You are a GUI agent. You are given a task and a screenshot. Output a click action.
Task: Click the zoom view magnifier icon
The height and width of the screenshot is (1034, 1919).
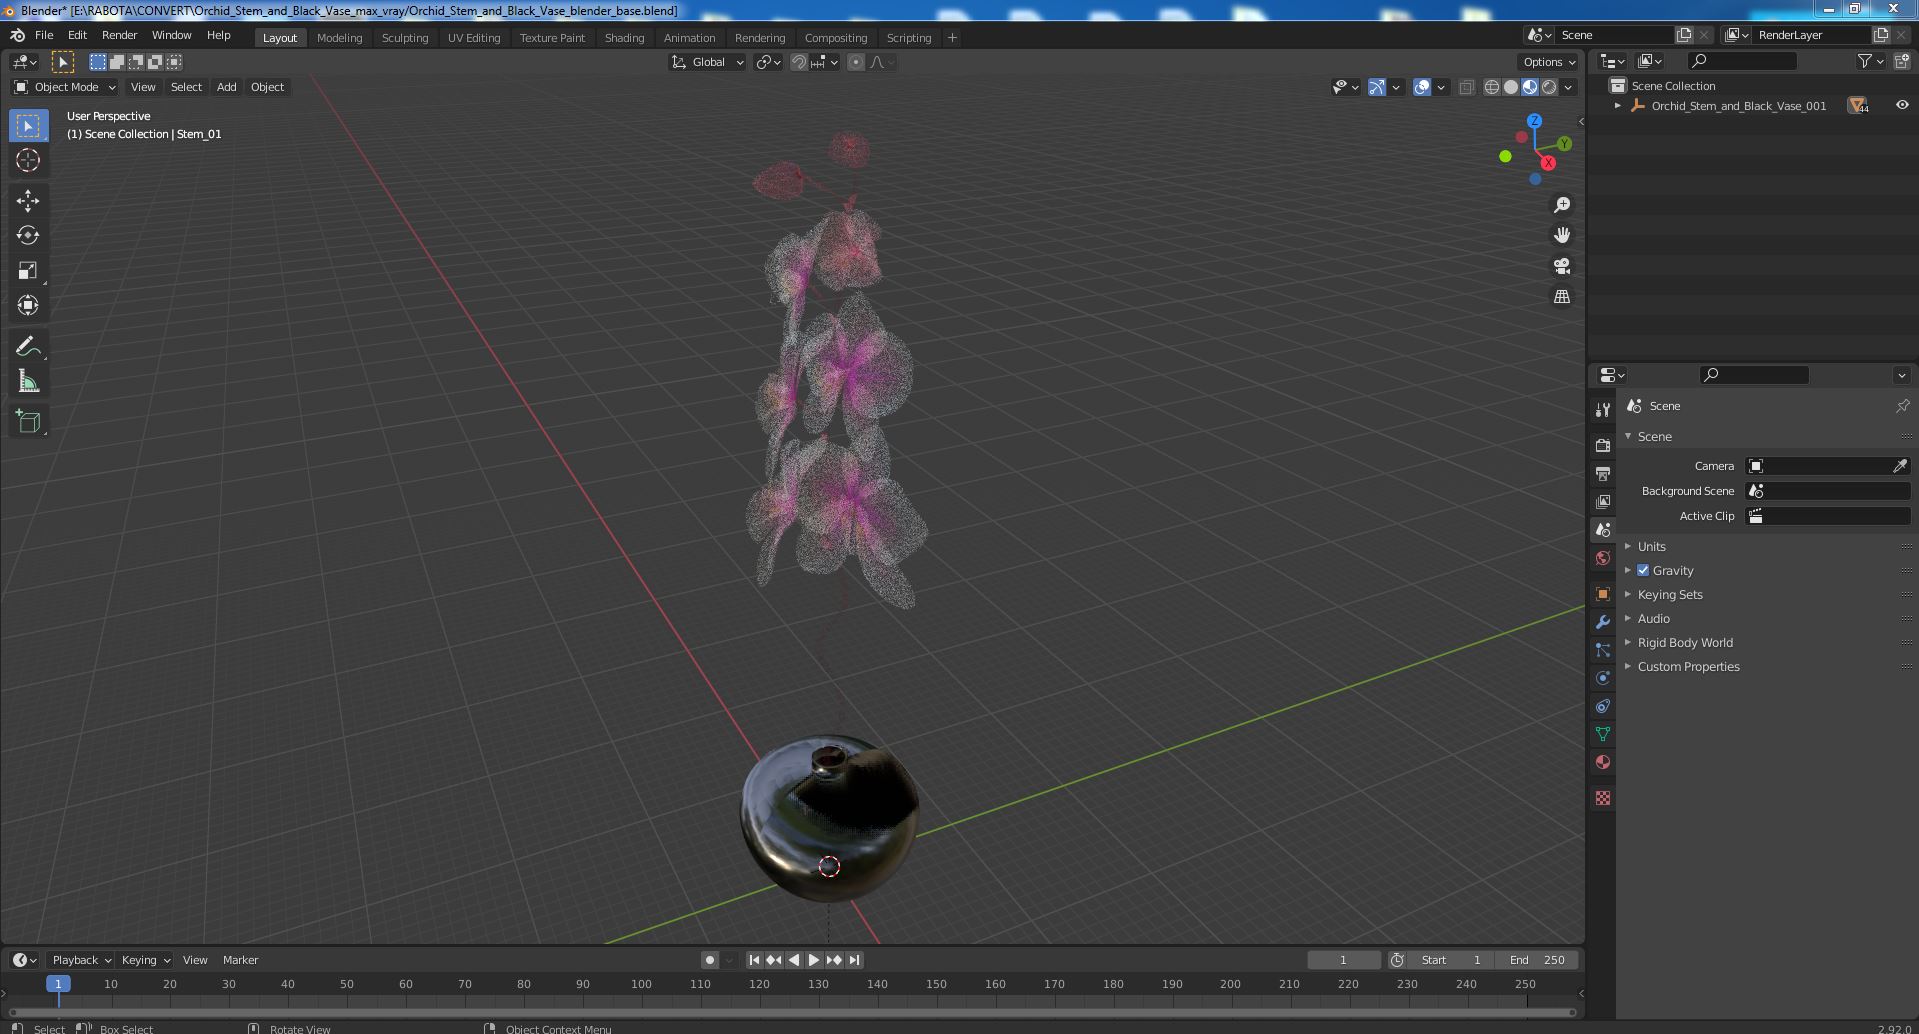point(1562,205)
